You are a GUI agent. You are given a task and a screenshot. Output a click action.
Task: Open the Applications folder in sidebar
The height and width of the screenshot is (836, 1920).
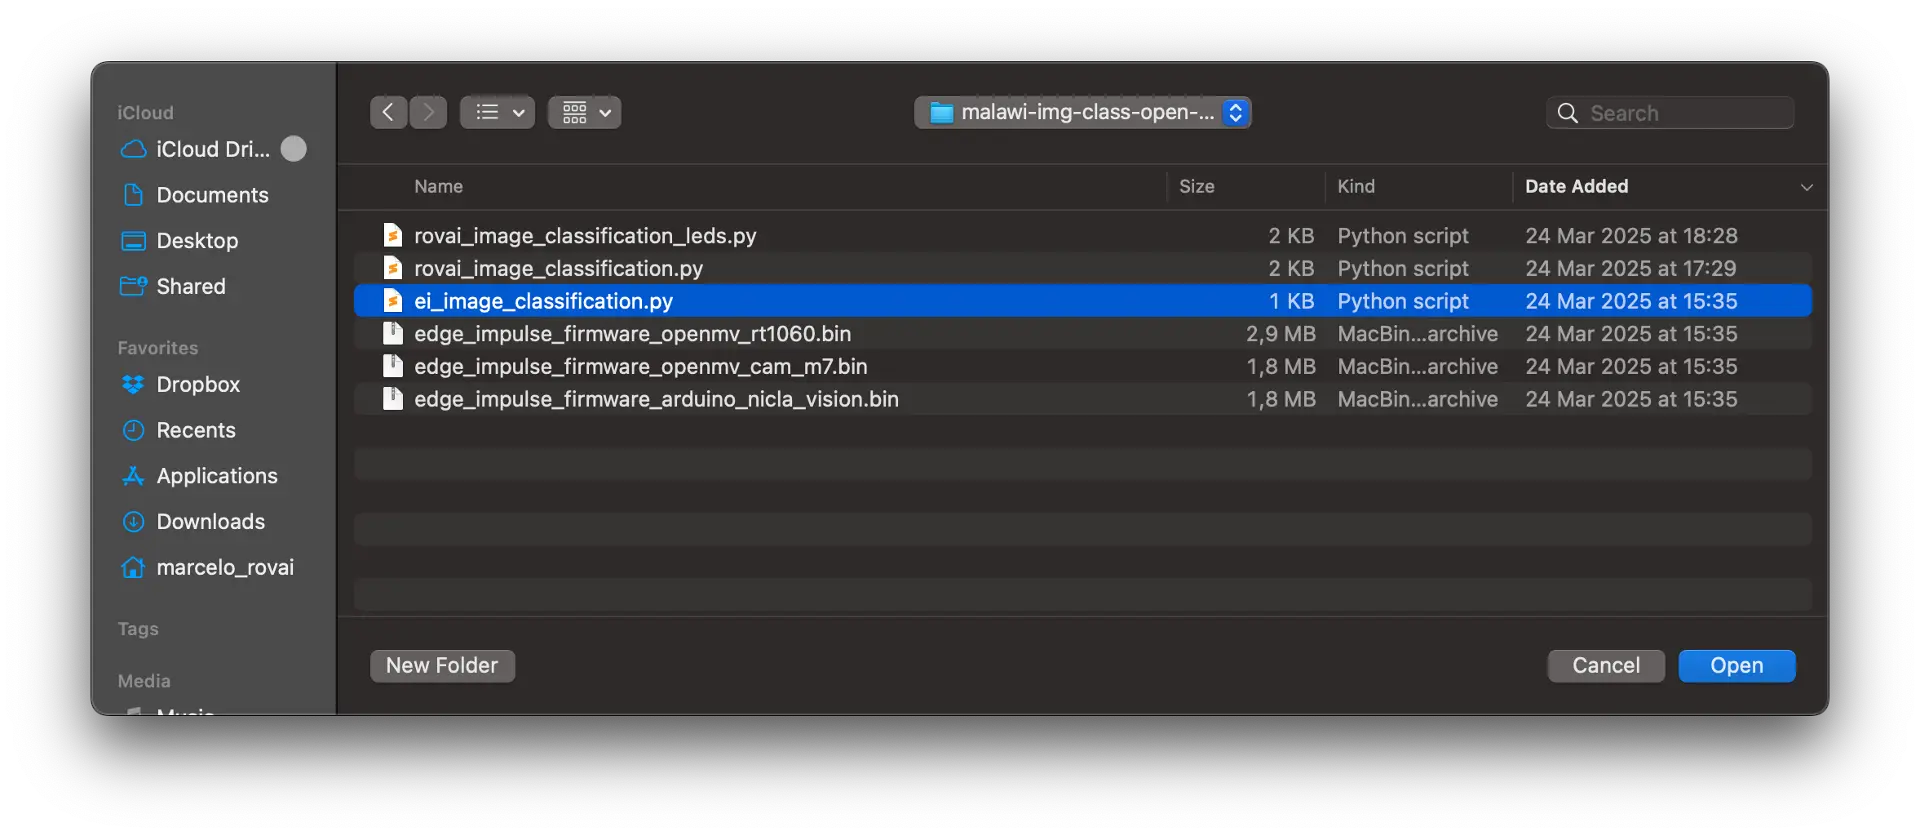[x=217, y=477]
